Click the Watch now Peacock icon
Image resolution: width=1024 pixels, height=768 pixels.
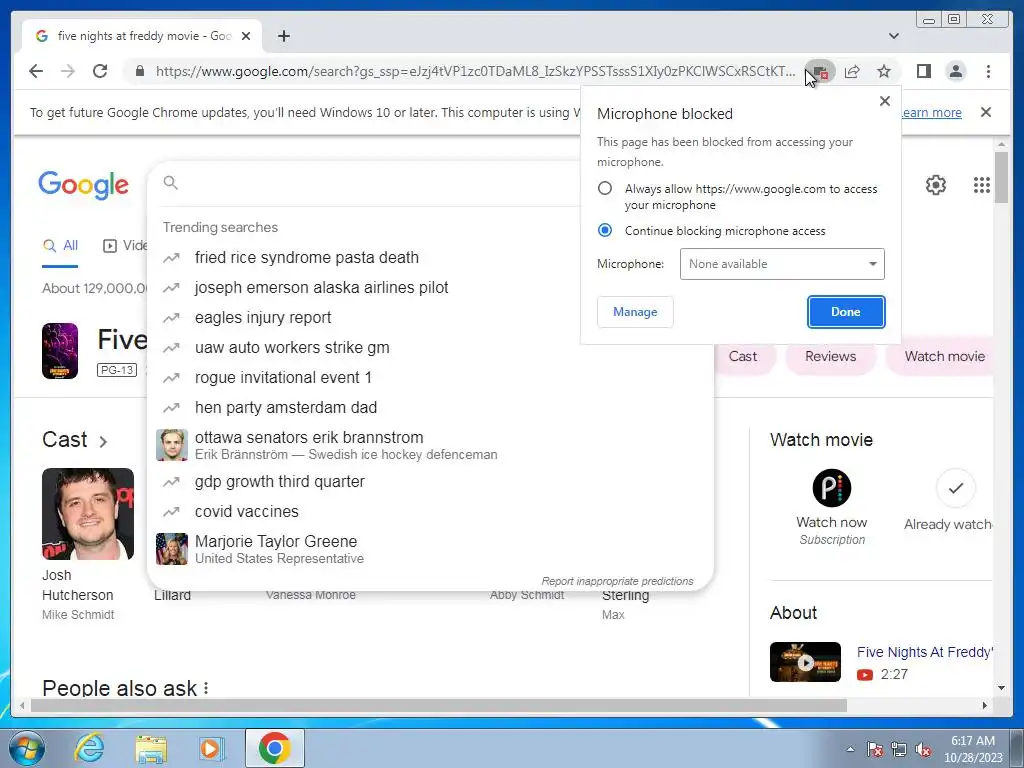(x=831, y=488)
